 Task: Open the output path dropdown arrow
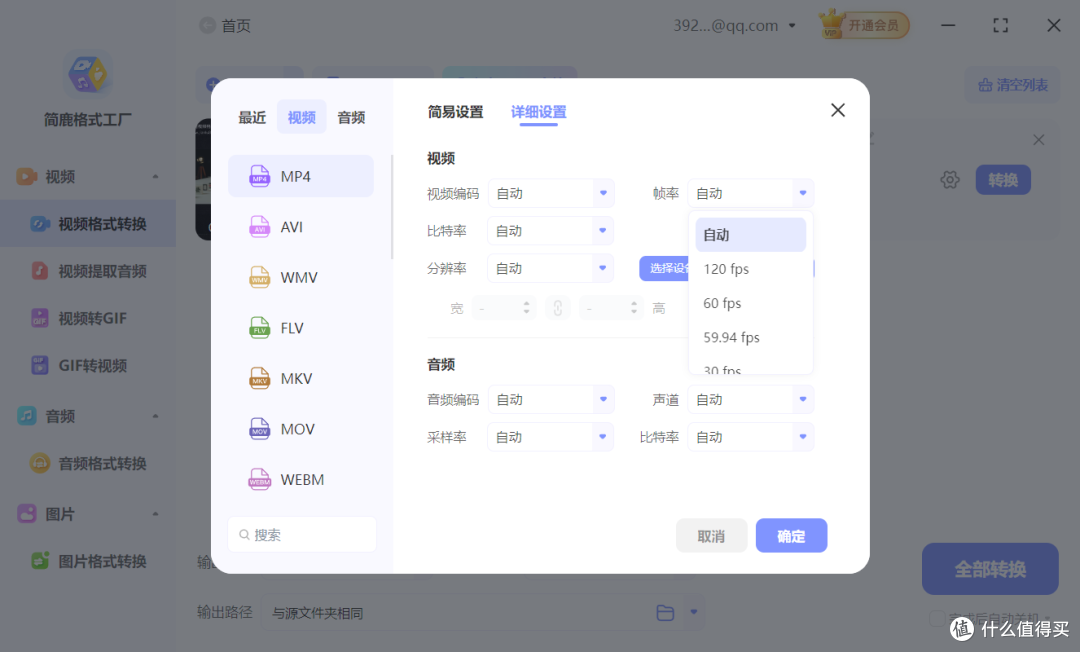tap(694, 612)
